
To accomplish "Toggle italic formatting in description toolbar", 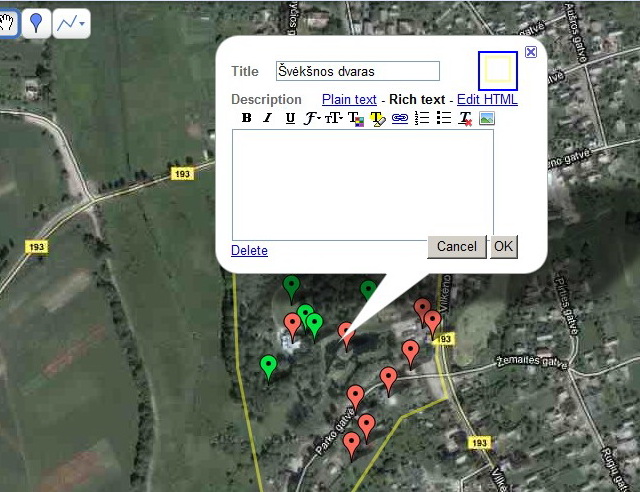I will click(x=267, y=118).
